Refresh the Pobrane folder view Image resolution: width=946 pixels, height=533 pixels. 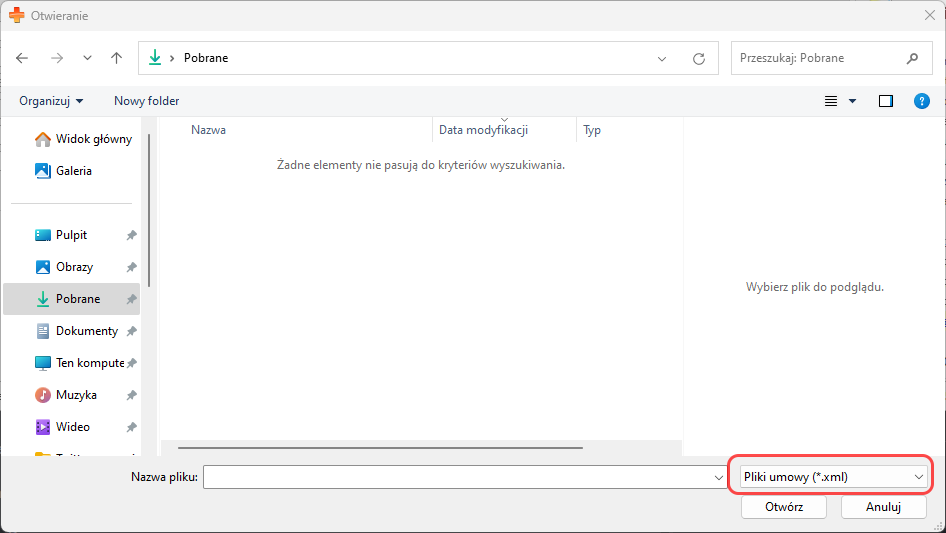[699, 59]
